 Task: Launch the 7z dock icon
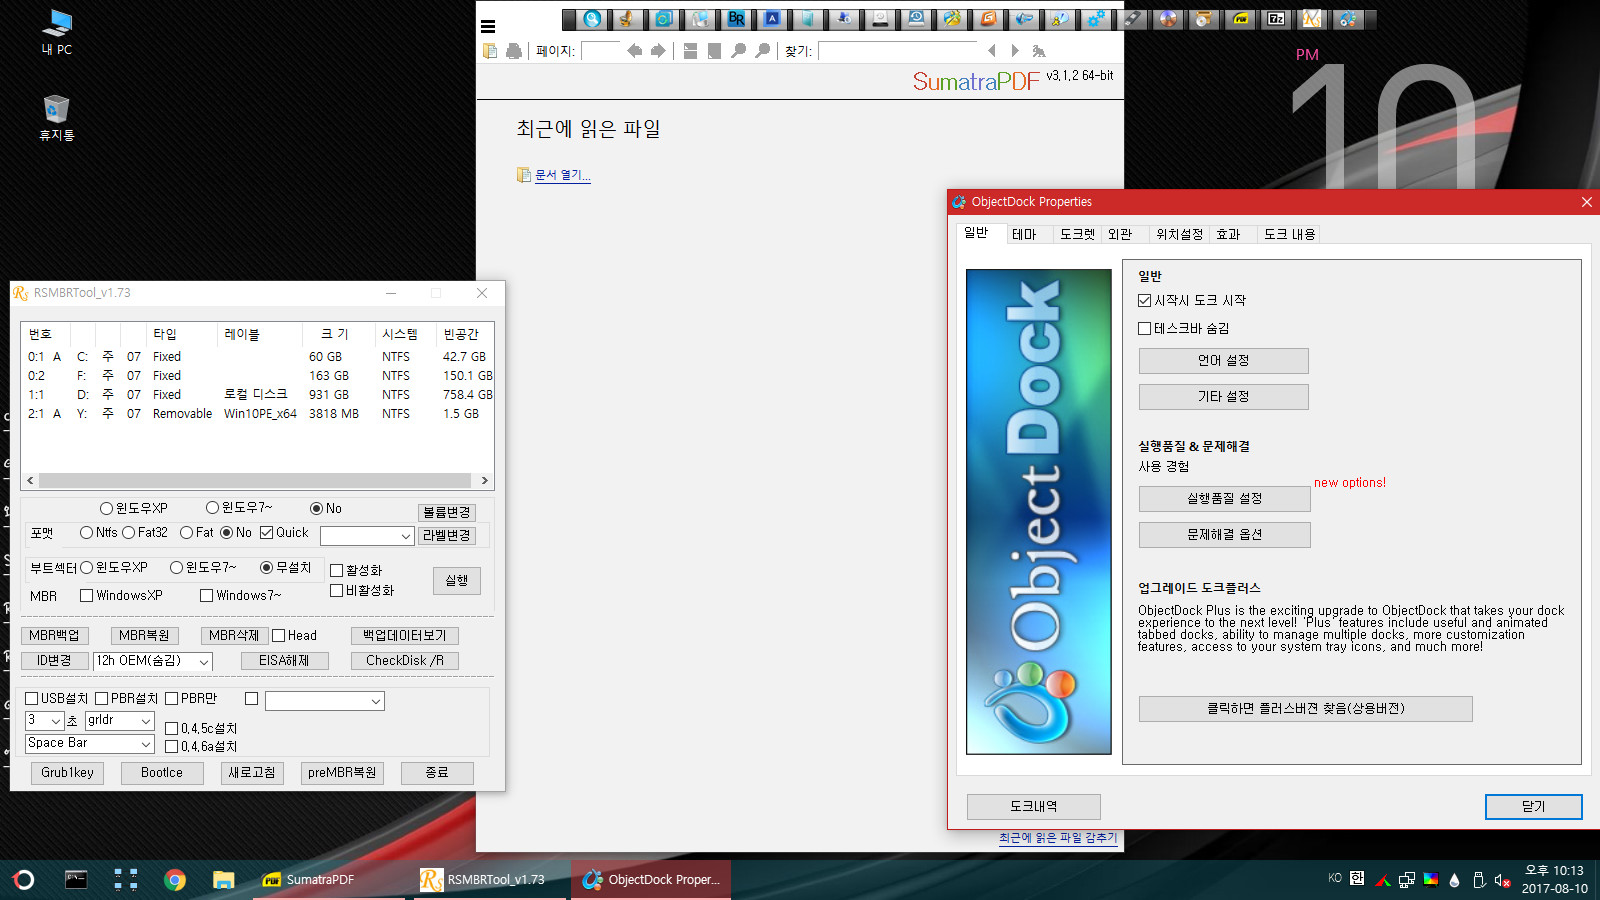(1276, 19)
